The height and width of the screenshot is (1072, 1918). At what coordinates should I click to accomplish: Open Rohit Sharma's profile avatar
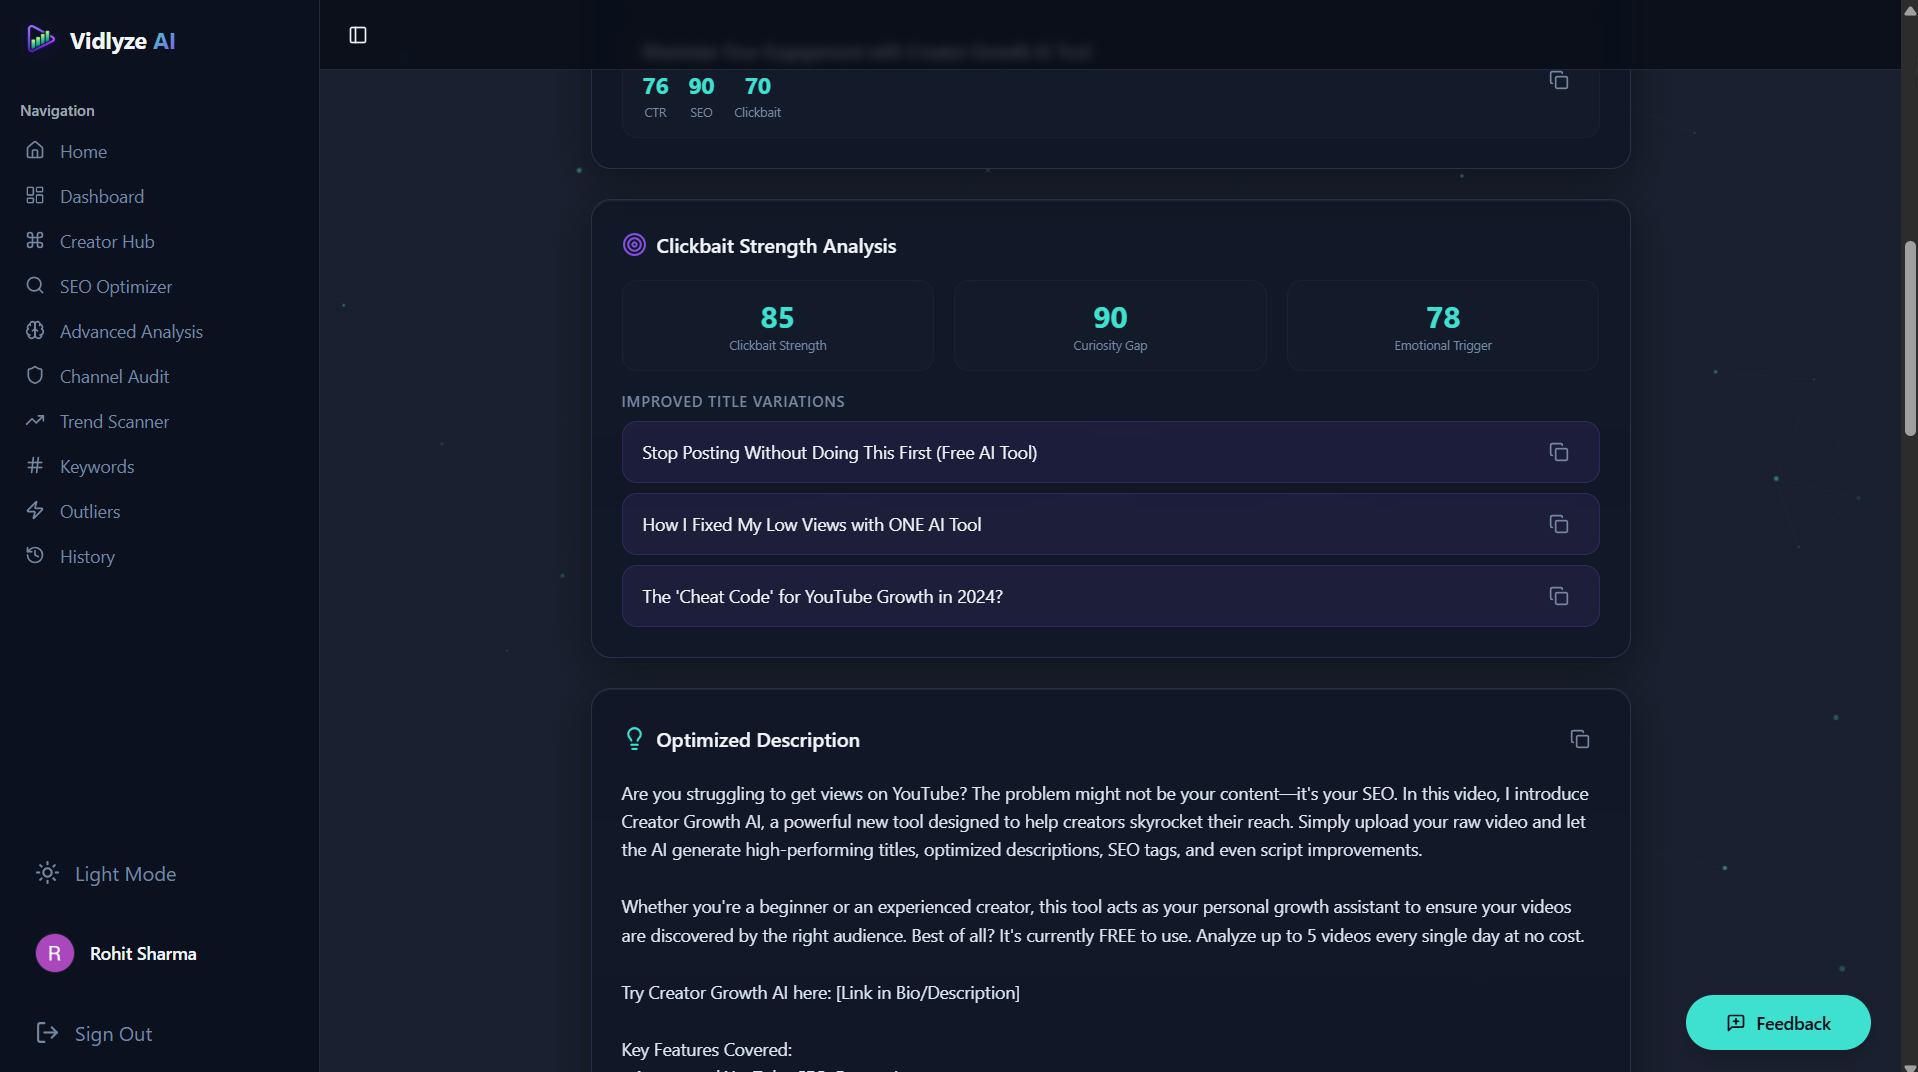54,953
